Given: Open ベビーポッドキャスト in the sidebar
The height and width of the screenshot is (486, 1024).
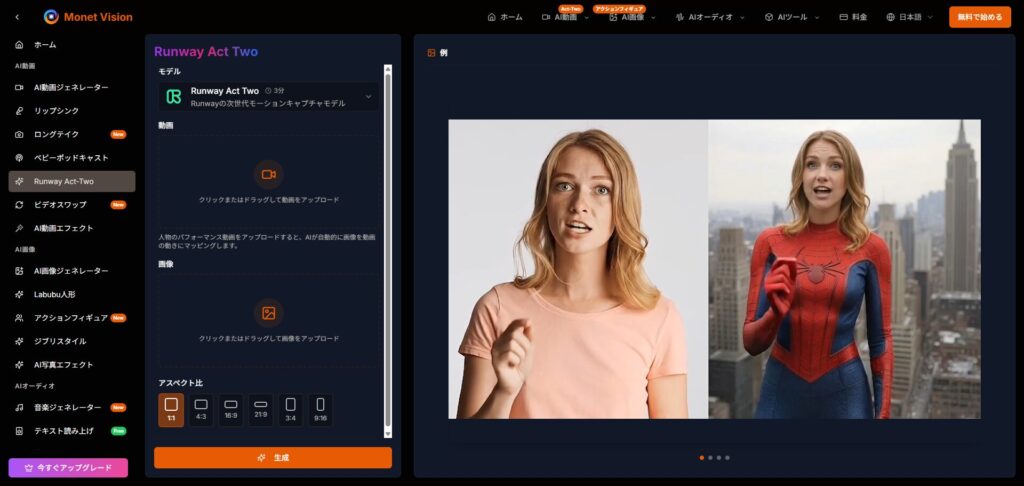Looking at the screenshot, I should pyautogui.click(x=71, y=158).
